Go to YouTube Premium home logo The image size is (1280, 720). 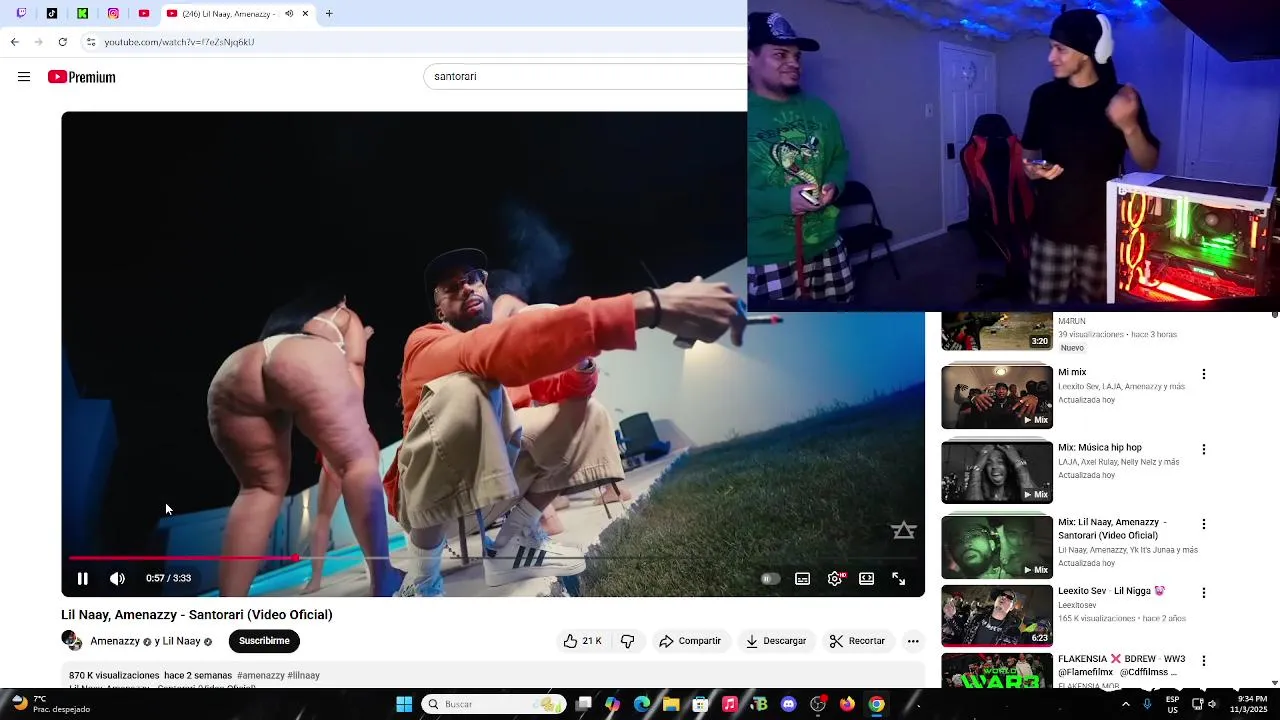coord(82,77)
